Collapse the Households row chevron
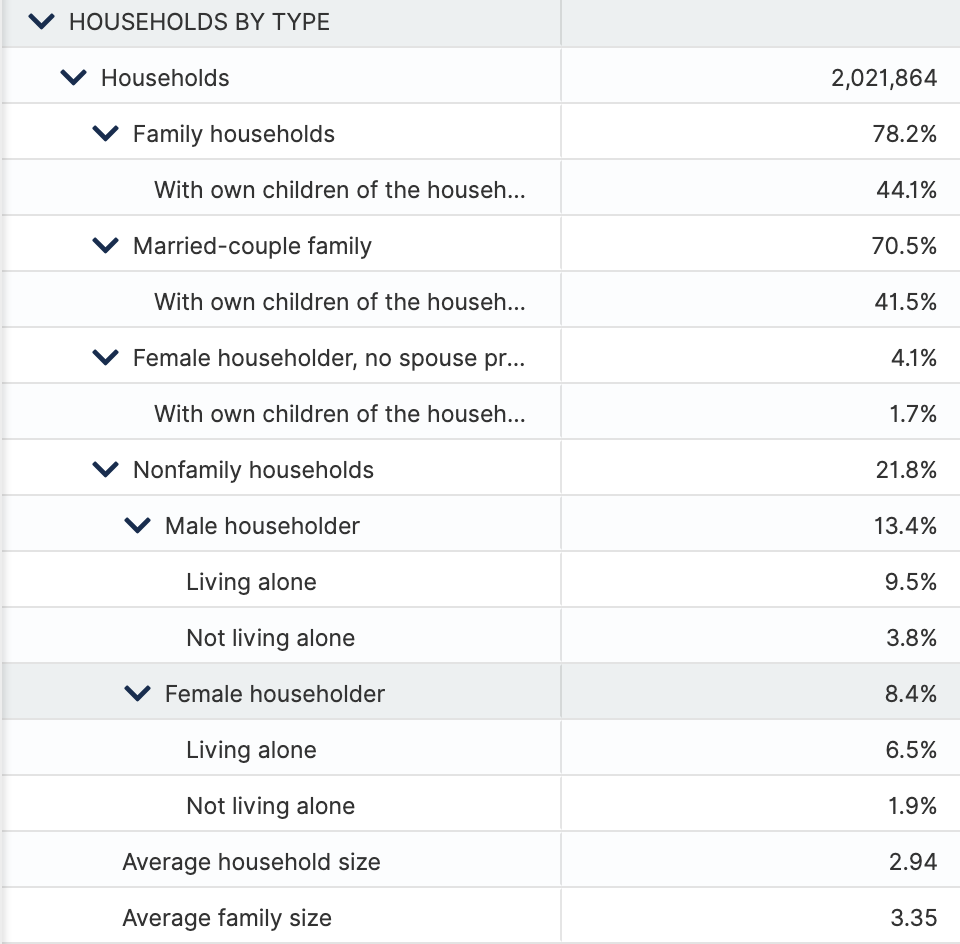Screen dimensions: 960x944 coord(73,78)
